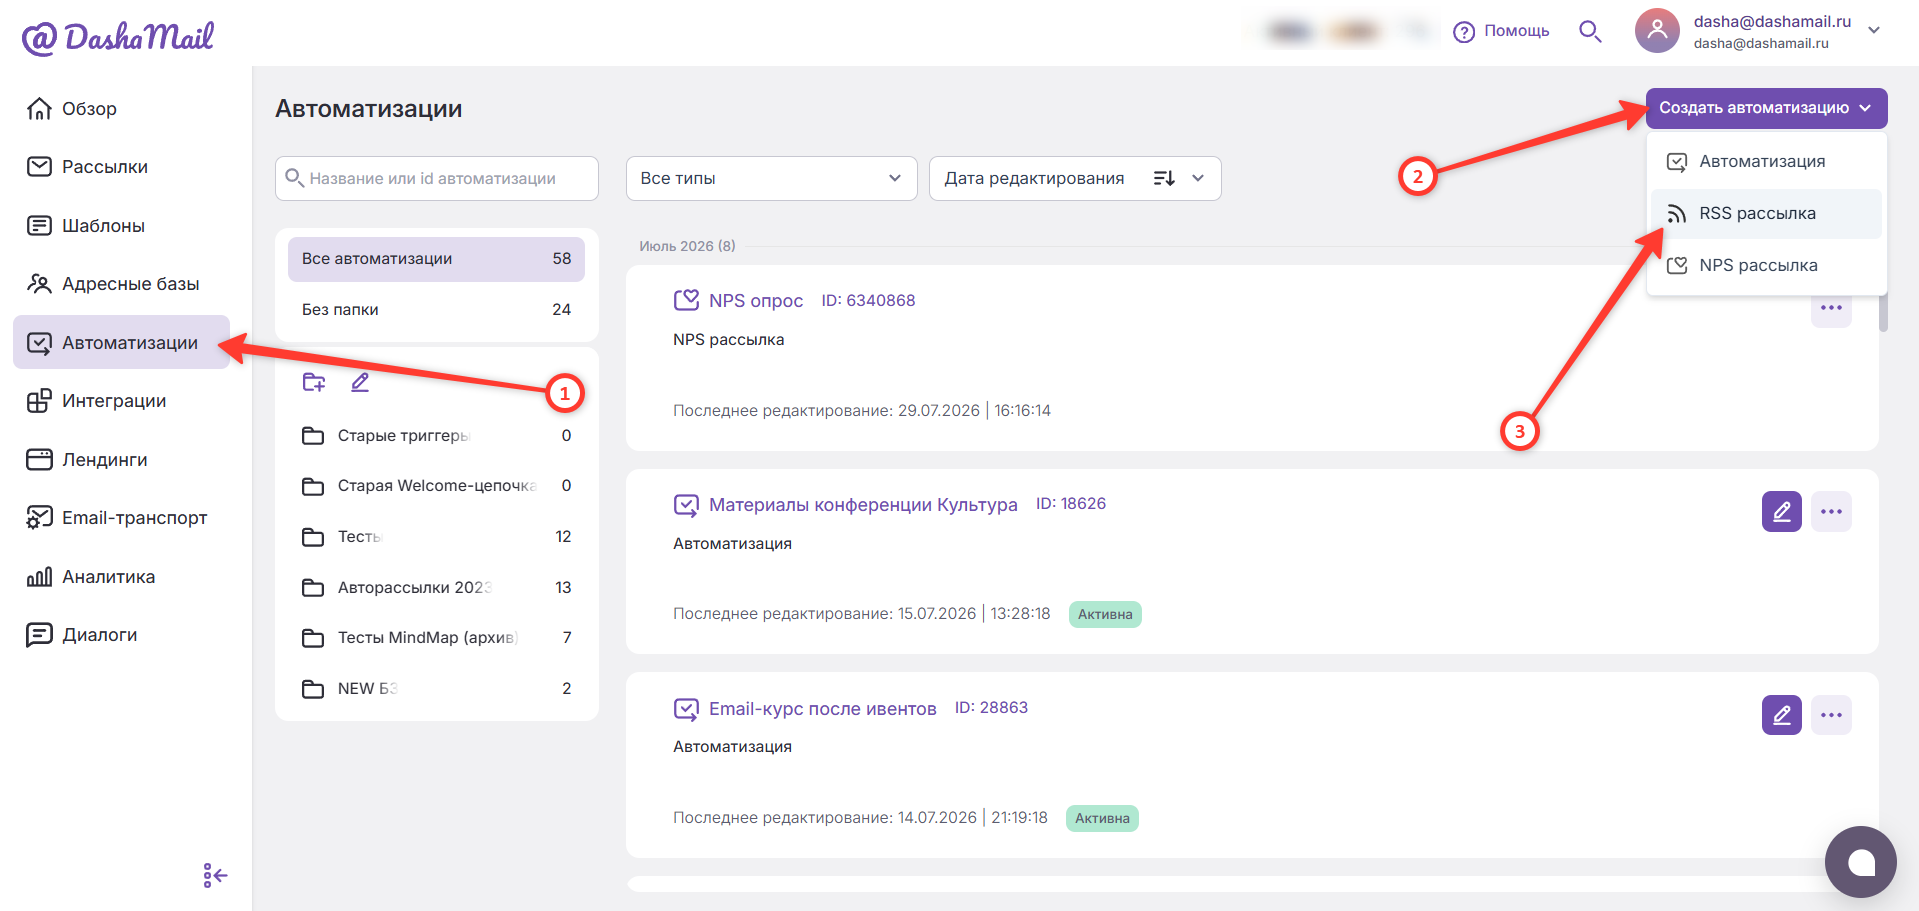1919x911 pixels.
Task: Click the Email-транспорт icon
Action: point(39,517)
